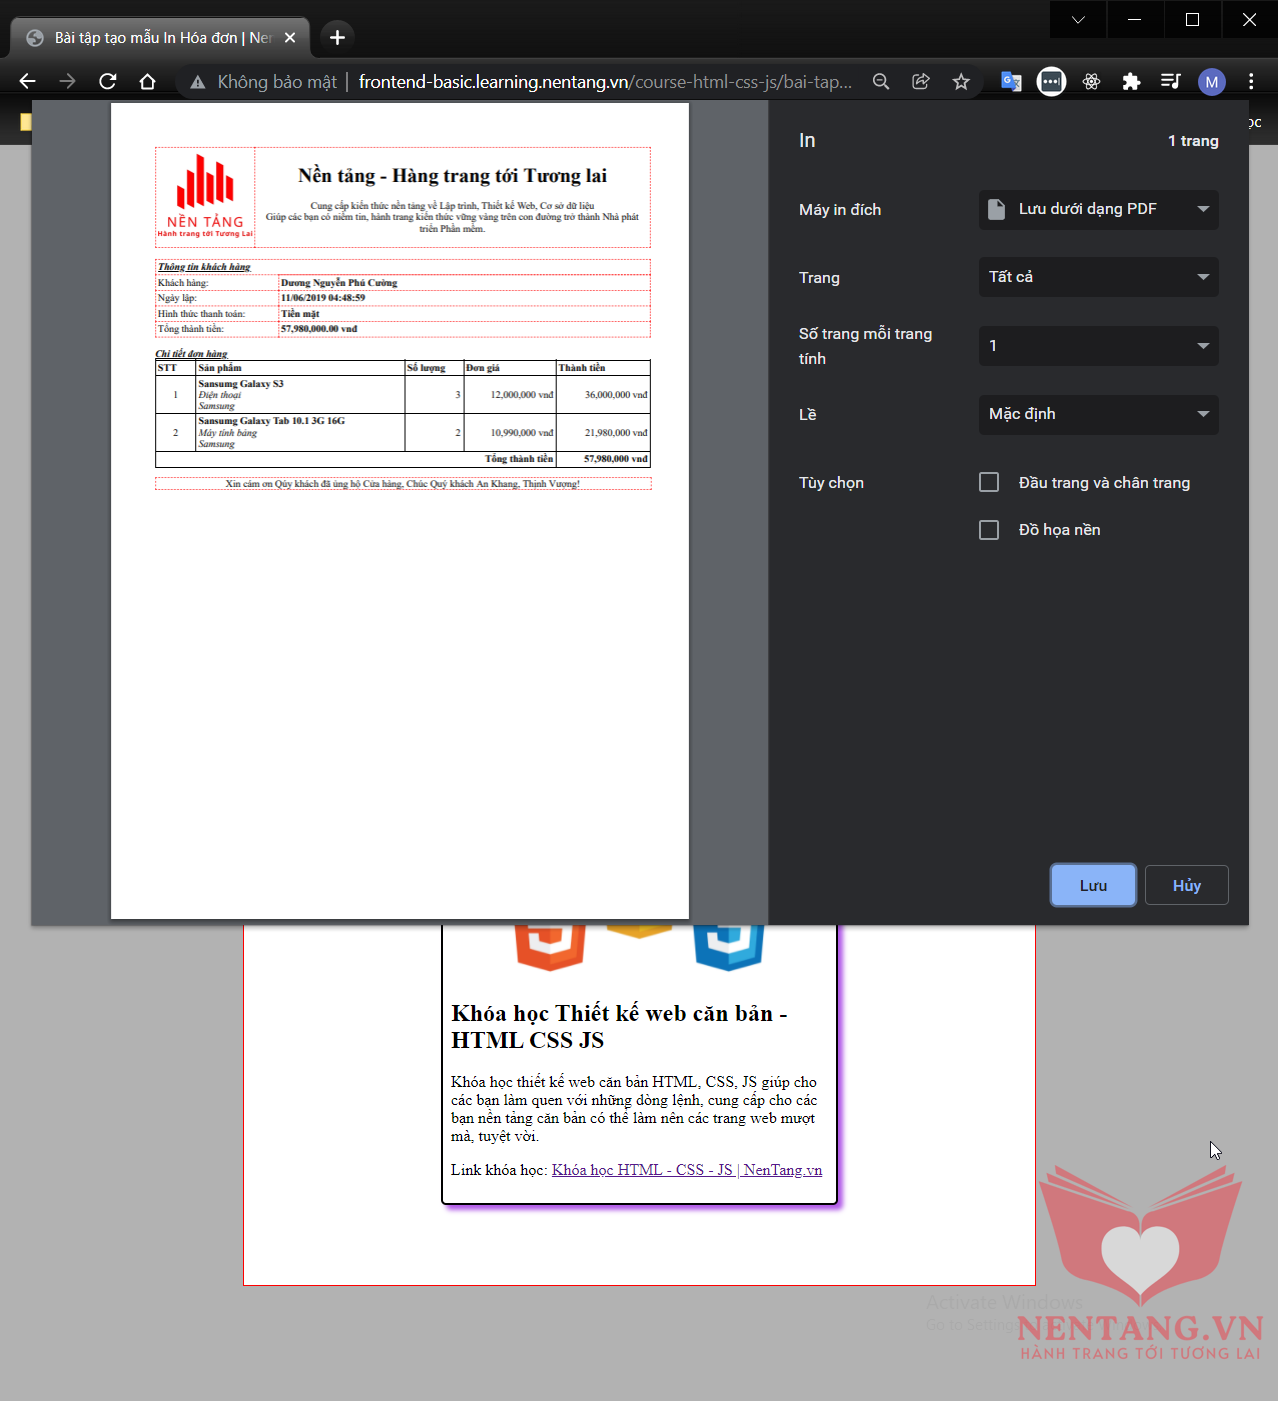Open a new browser tab
Screen dimensions: 1278x1401
(x=337, y=38)
